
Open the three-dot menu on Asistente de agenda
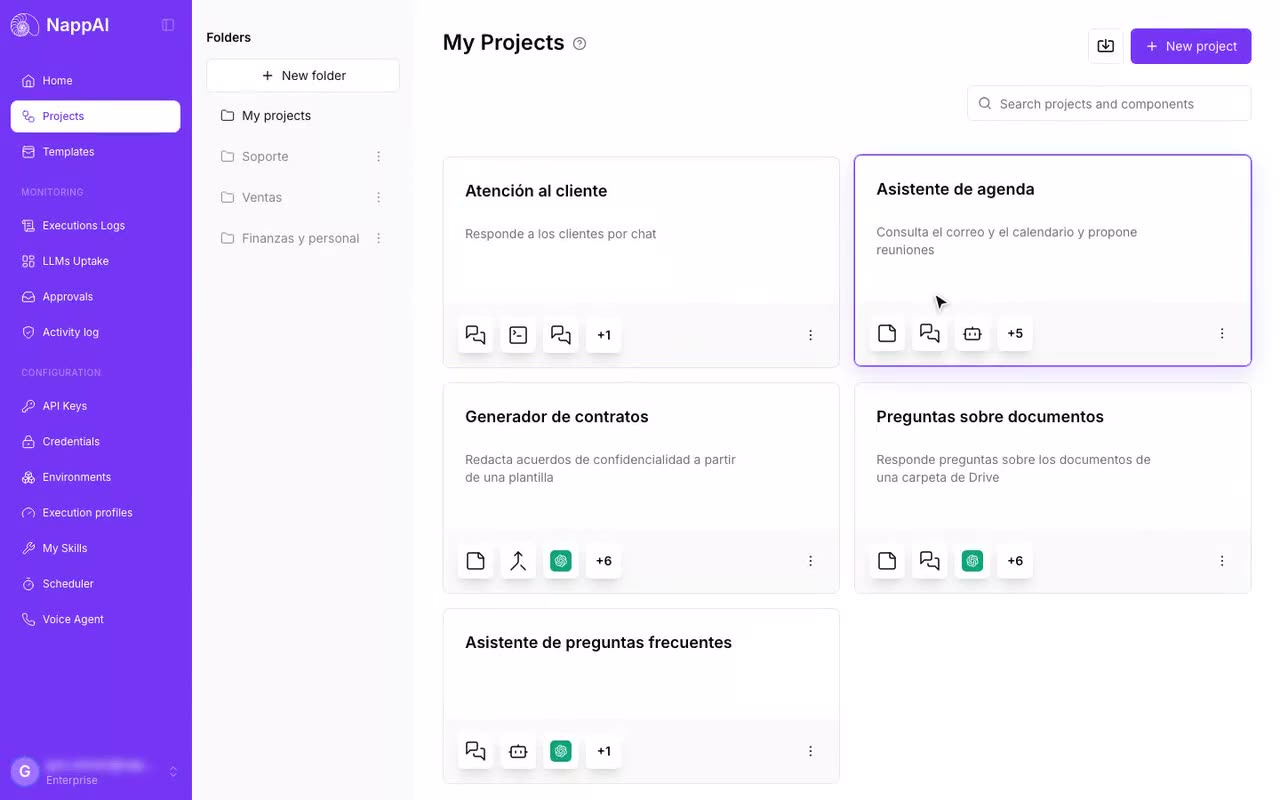[1222, 333]
